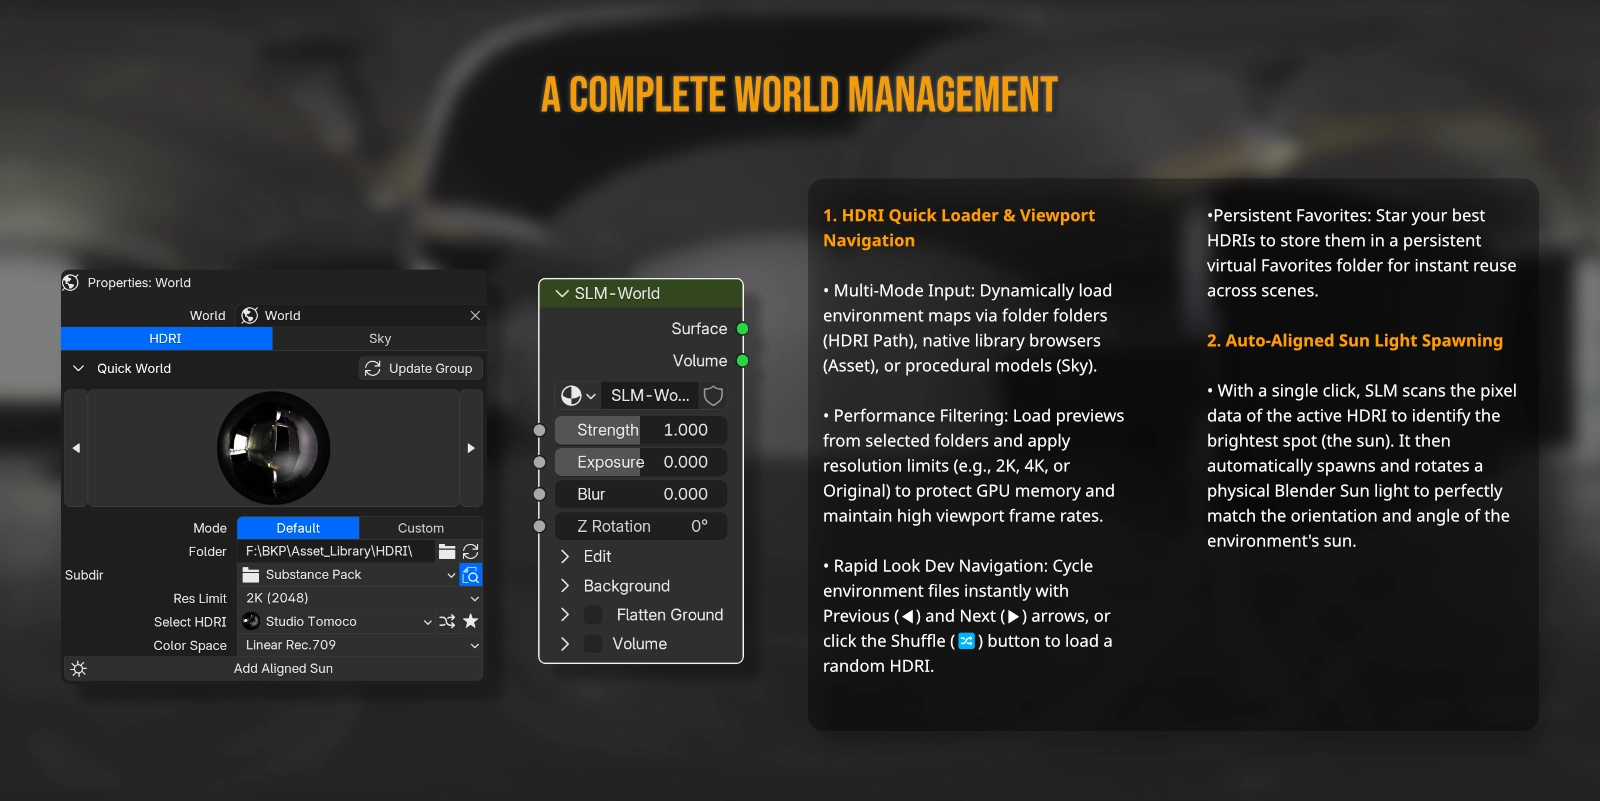Click the Folder path field
The image size is (1600, 801).
pos(336,551)
